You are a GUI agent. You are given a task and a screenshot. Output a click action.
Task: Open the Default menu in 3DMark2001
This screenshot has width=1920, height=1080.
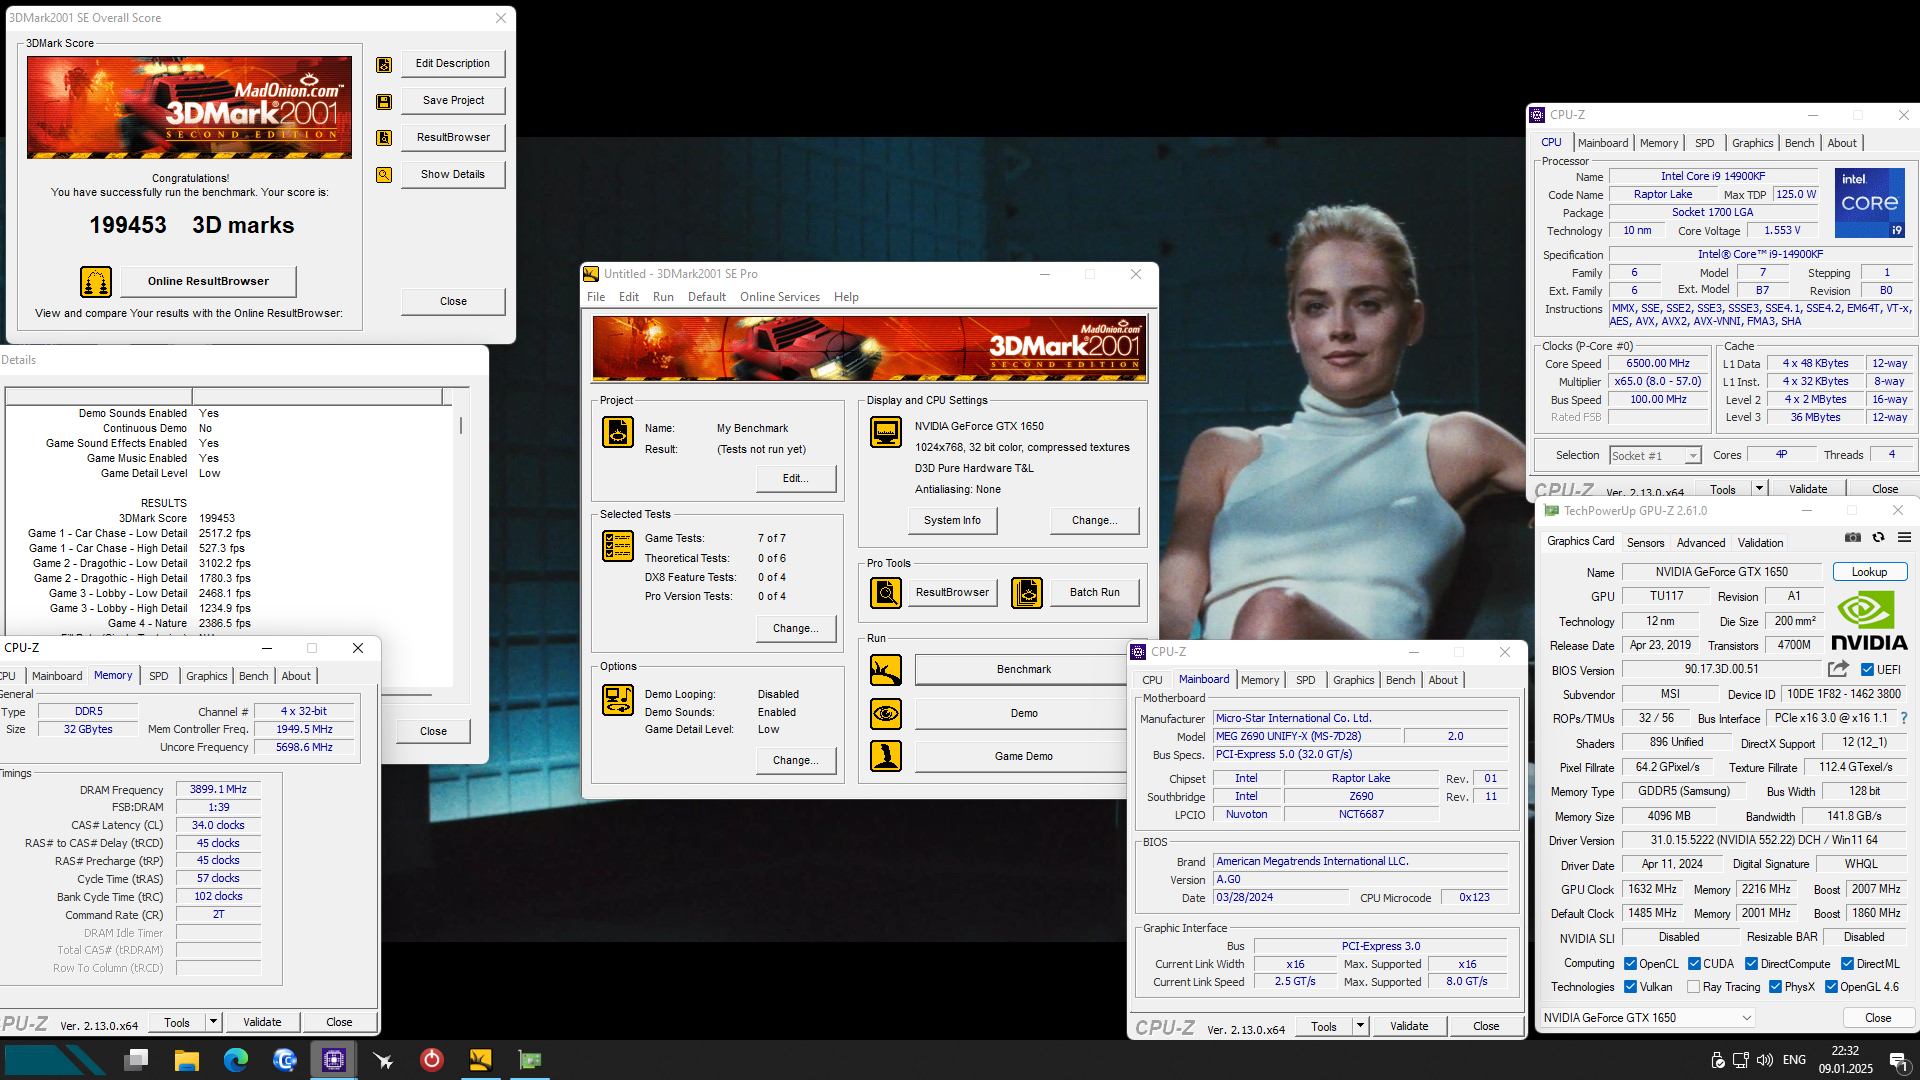click(x=707, y=297)
